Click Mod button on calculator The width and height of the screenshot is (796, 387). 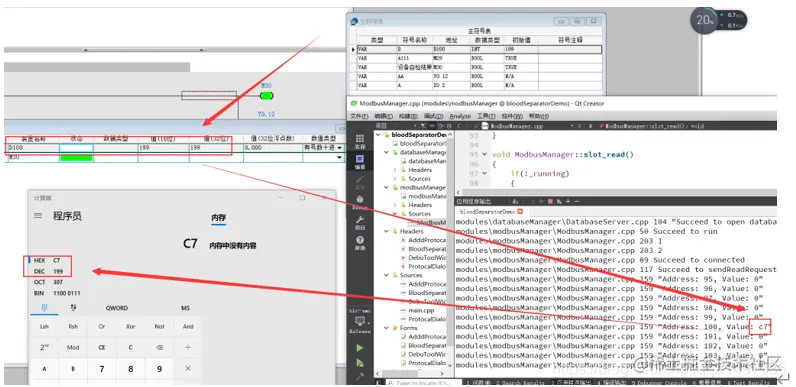point(73,348)
